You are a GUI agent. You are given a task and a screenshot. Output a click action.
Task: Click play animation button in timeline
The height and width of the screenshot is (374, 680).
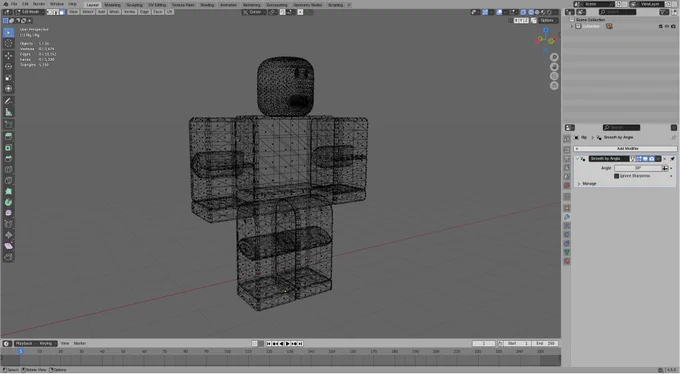tap(287, 343)
